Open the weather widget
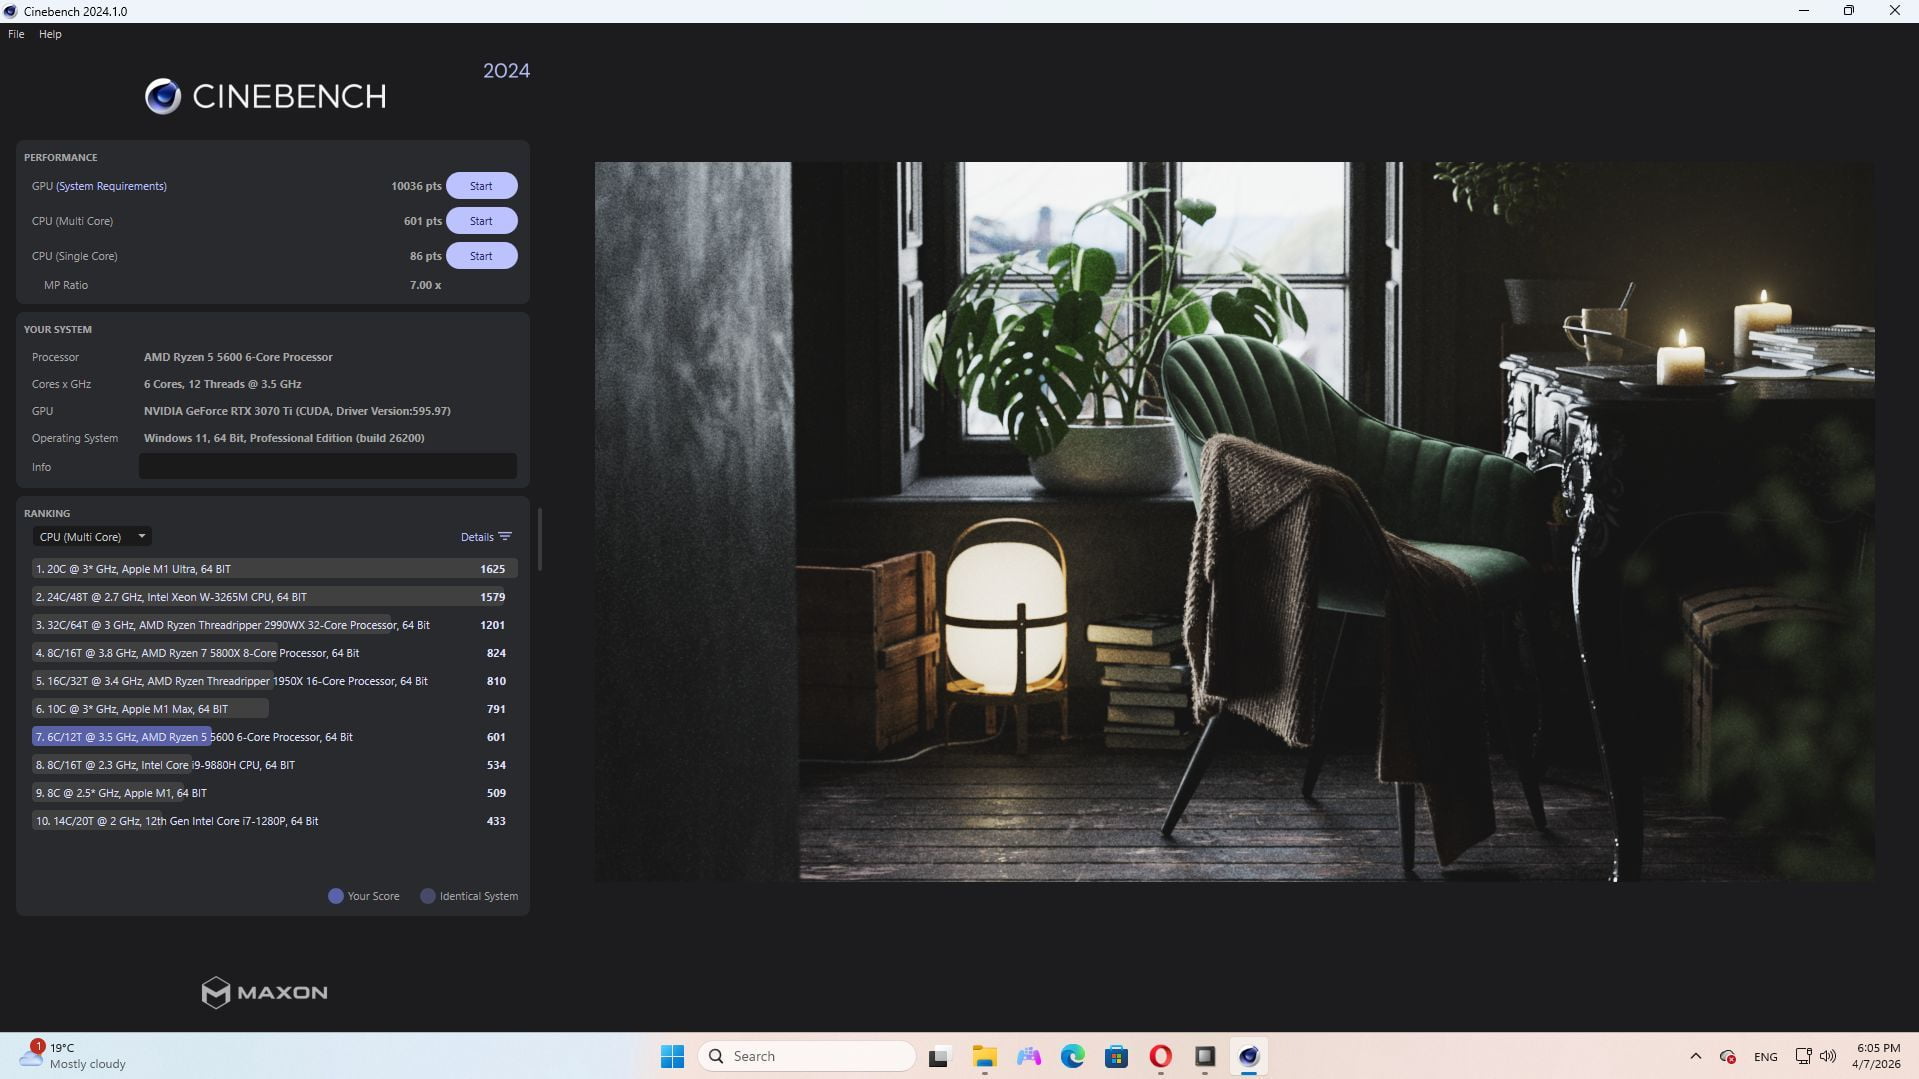 point(75,1056)
